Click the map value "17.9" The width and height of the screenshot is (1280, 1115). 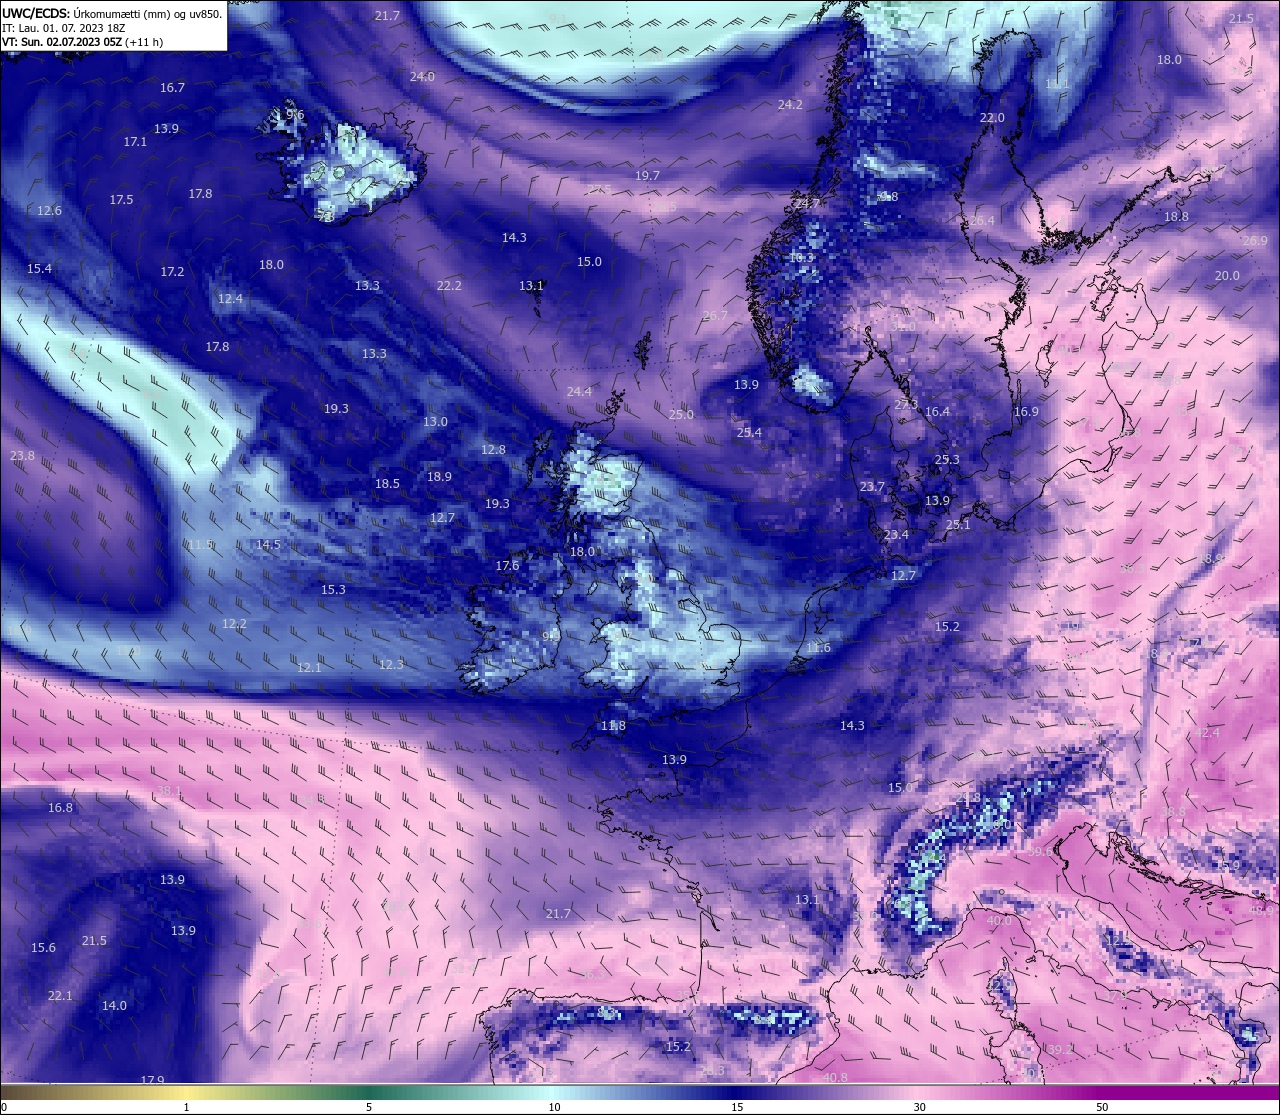[152, 1081]
